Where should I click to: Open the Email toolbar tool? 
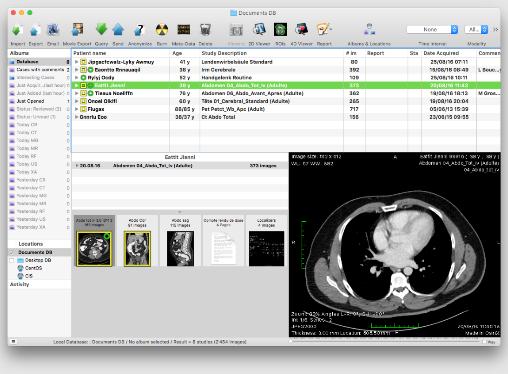tap(53, 30)
